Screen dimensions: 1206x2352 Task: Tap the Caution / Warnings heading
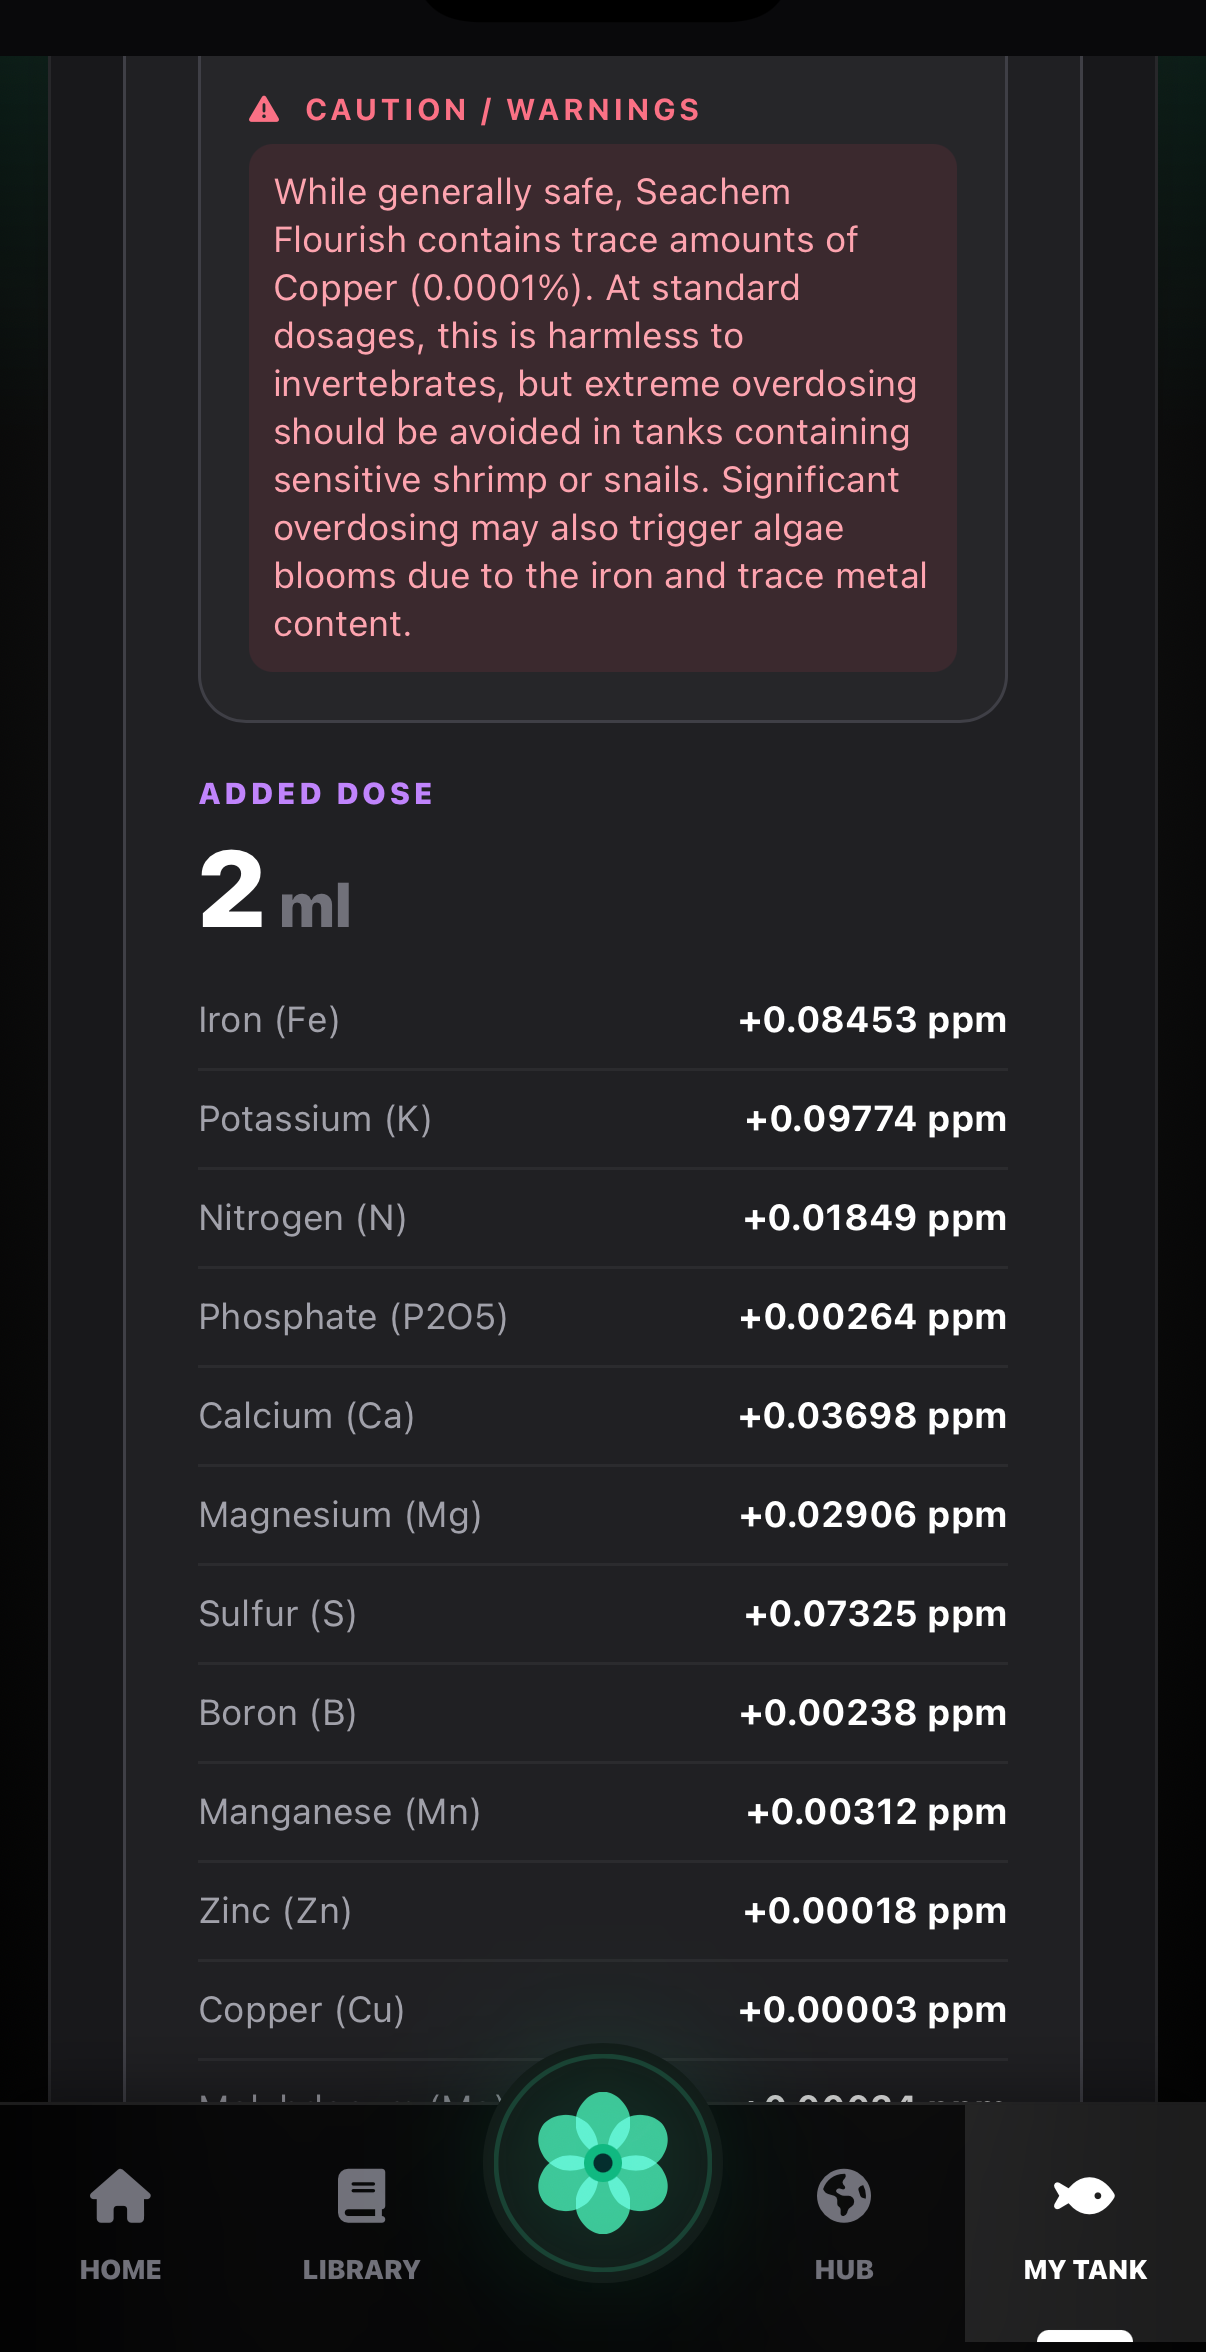pos(502,110)
